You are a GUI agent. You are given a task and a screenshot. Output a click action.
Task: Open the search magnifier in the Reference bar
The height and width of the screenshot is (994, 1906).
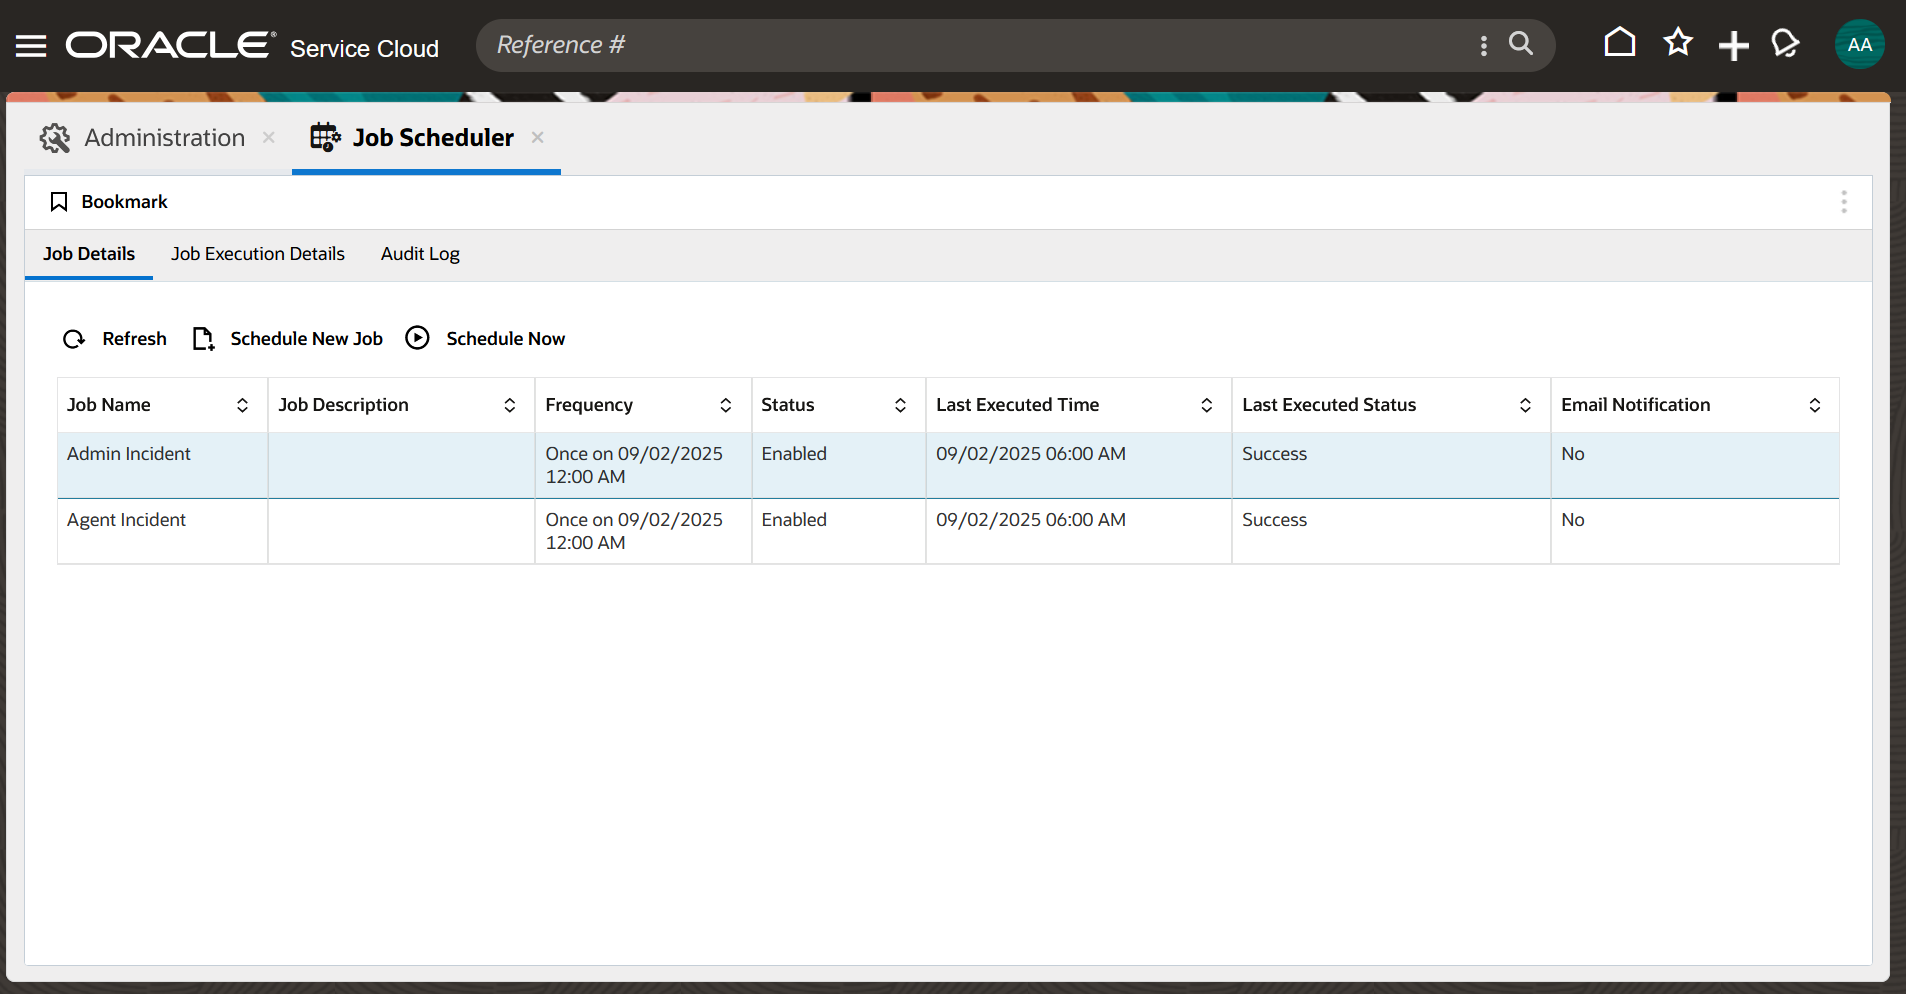point(1521,44)
